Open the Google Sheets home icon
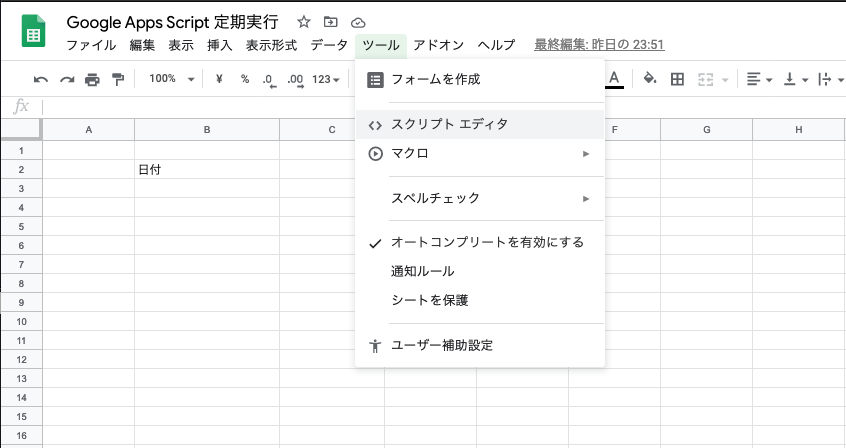 click(33, 32)
